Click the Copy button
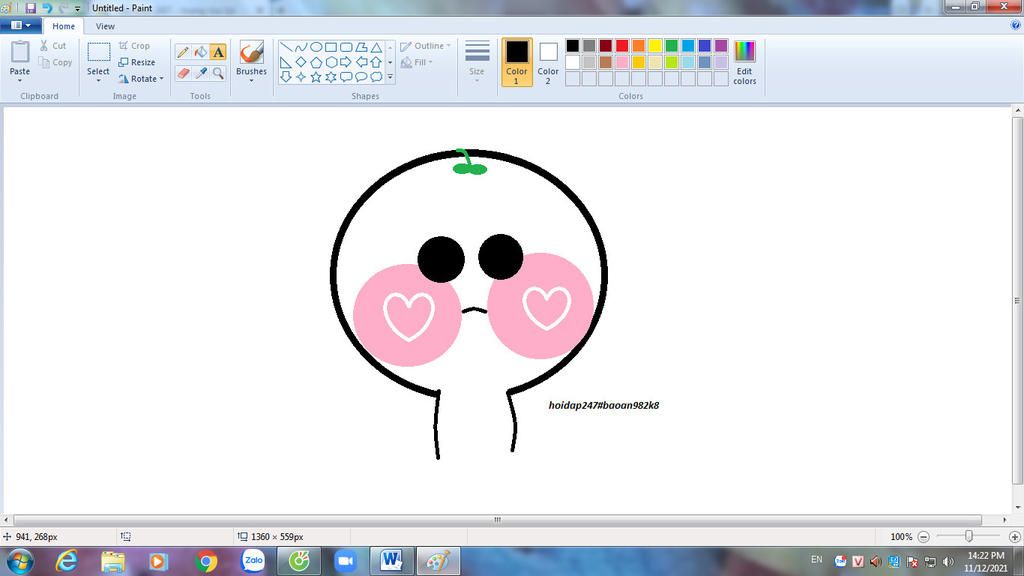1024x576 pixels. coord(56,62)
